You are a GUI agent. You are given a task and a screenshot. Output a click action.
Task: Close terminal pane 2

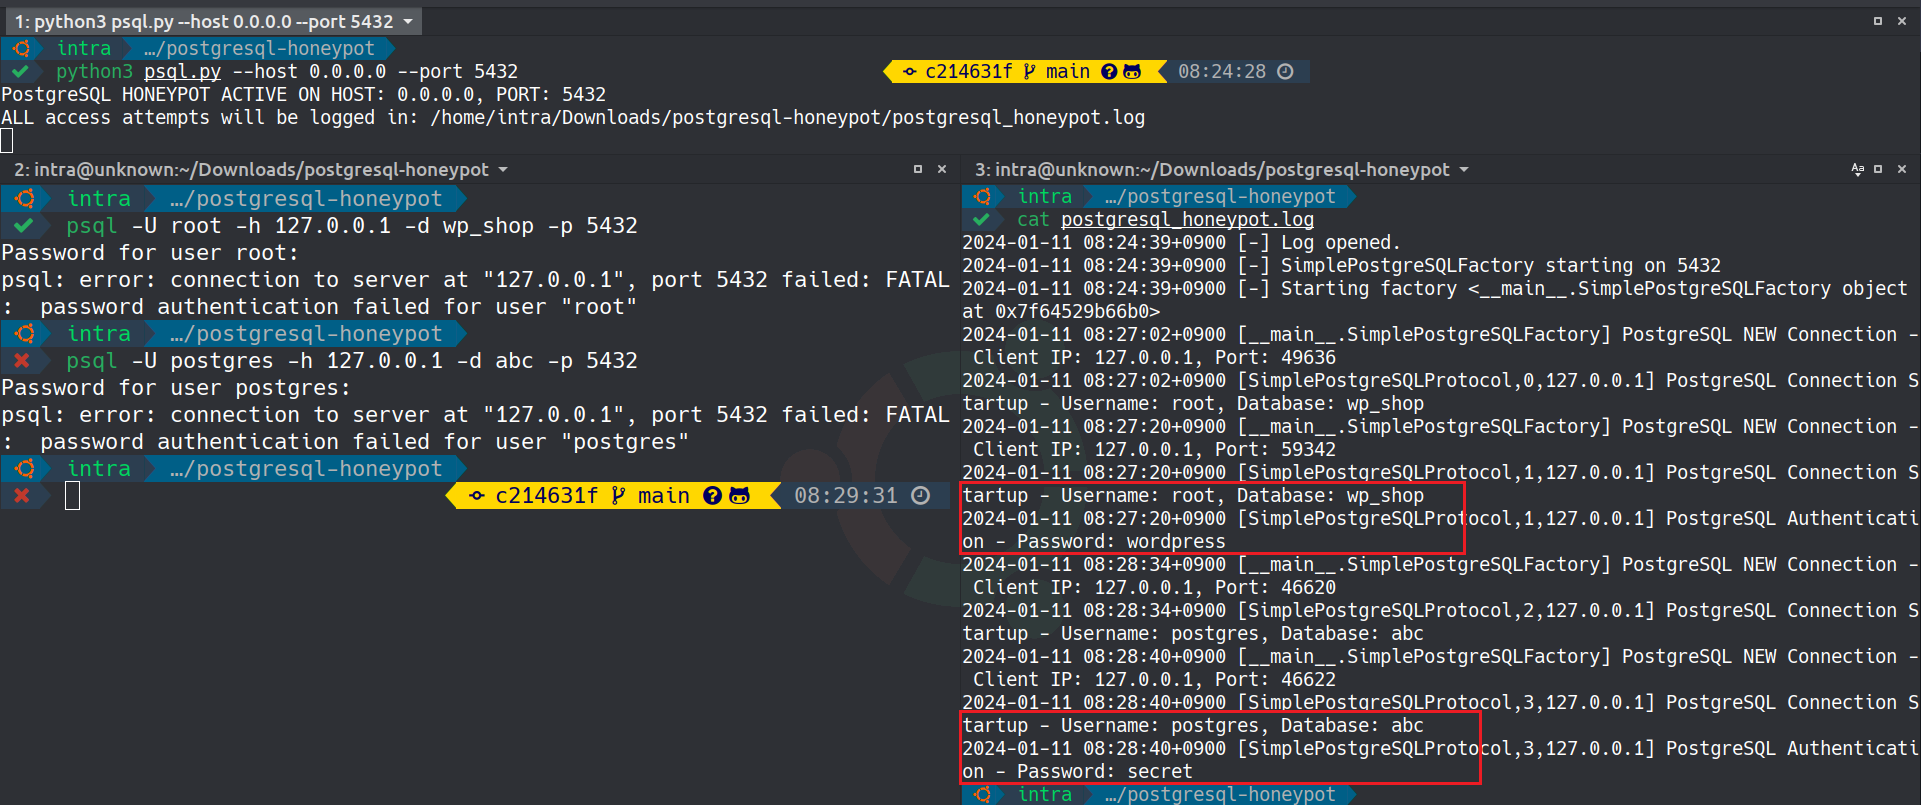point(942,170)
